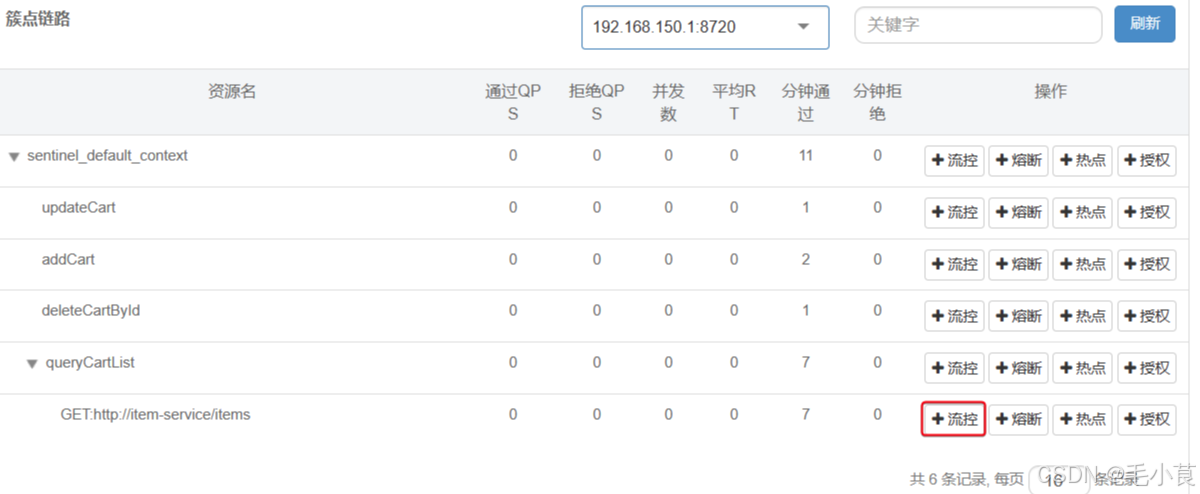Add 熔断 rule for updateCart

pos(1018,212)
